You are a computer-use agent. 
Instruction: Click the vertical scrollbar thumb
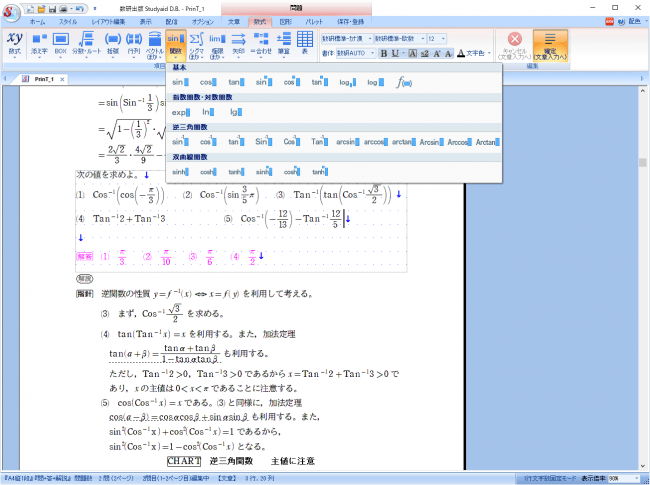tap(643, 162)
